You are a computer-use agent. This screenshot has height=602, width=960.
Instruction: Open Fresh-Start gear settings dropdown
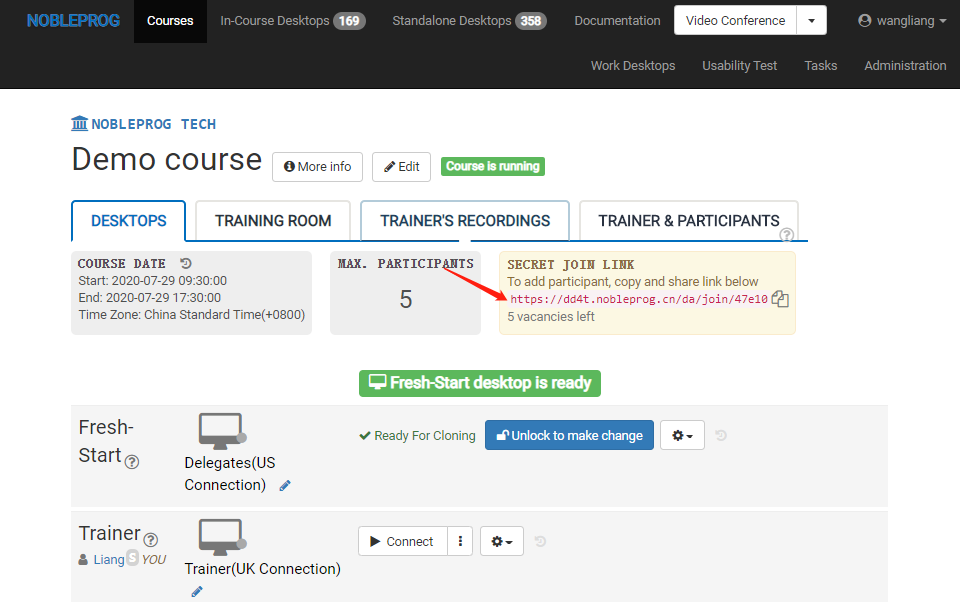pos(682,435)
